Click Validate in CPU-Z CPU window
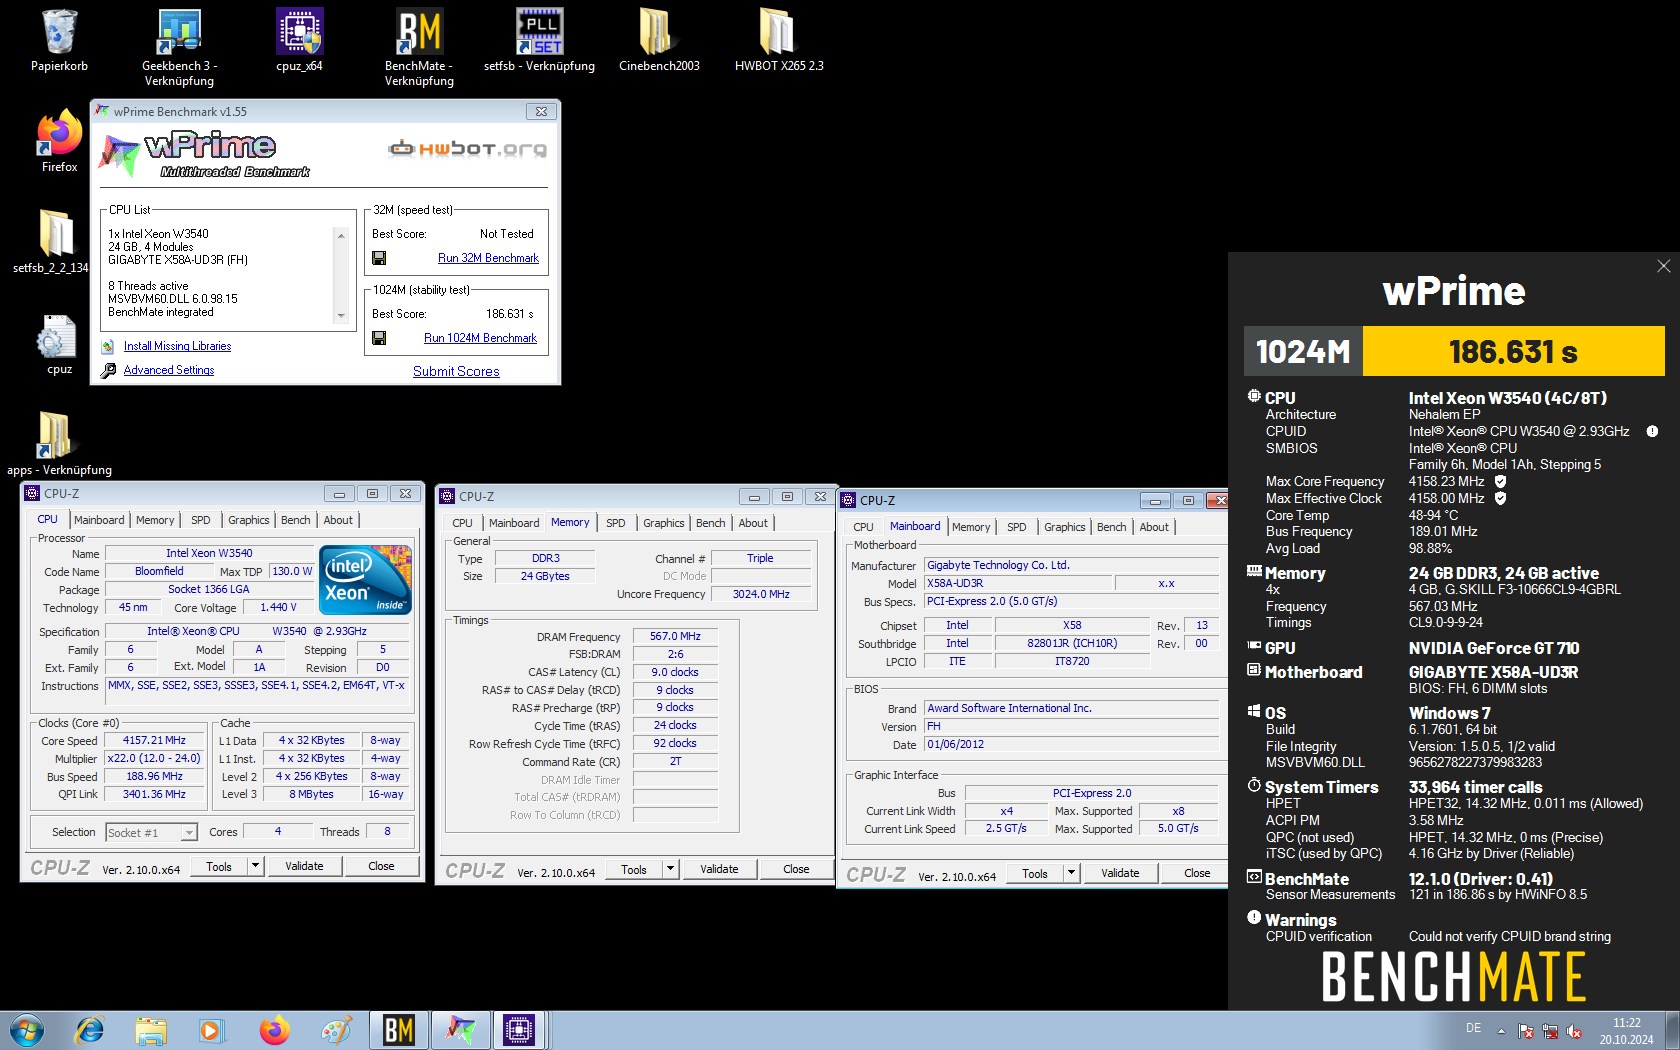Screen dimensions: 1680x1050 [x=304, y=866]
